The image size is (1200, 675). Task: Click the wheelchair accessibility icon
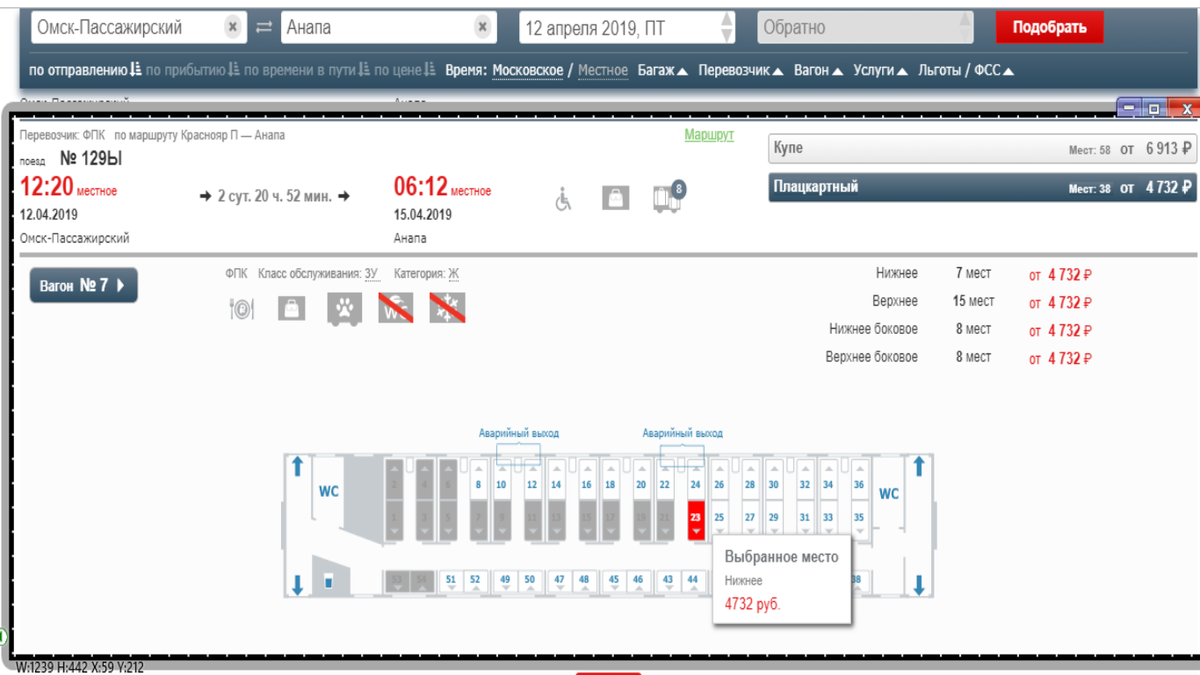[563, 198]
